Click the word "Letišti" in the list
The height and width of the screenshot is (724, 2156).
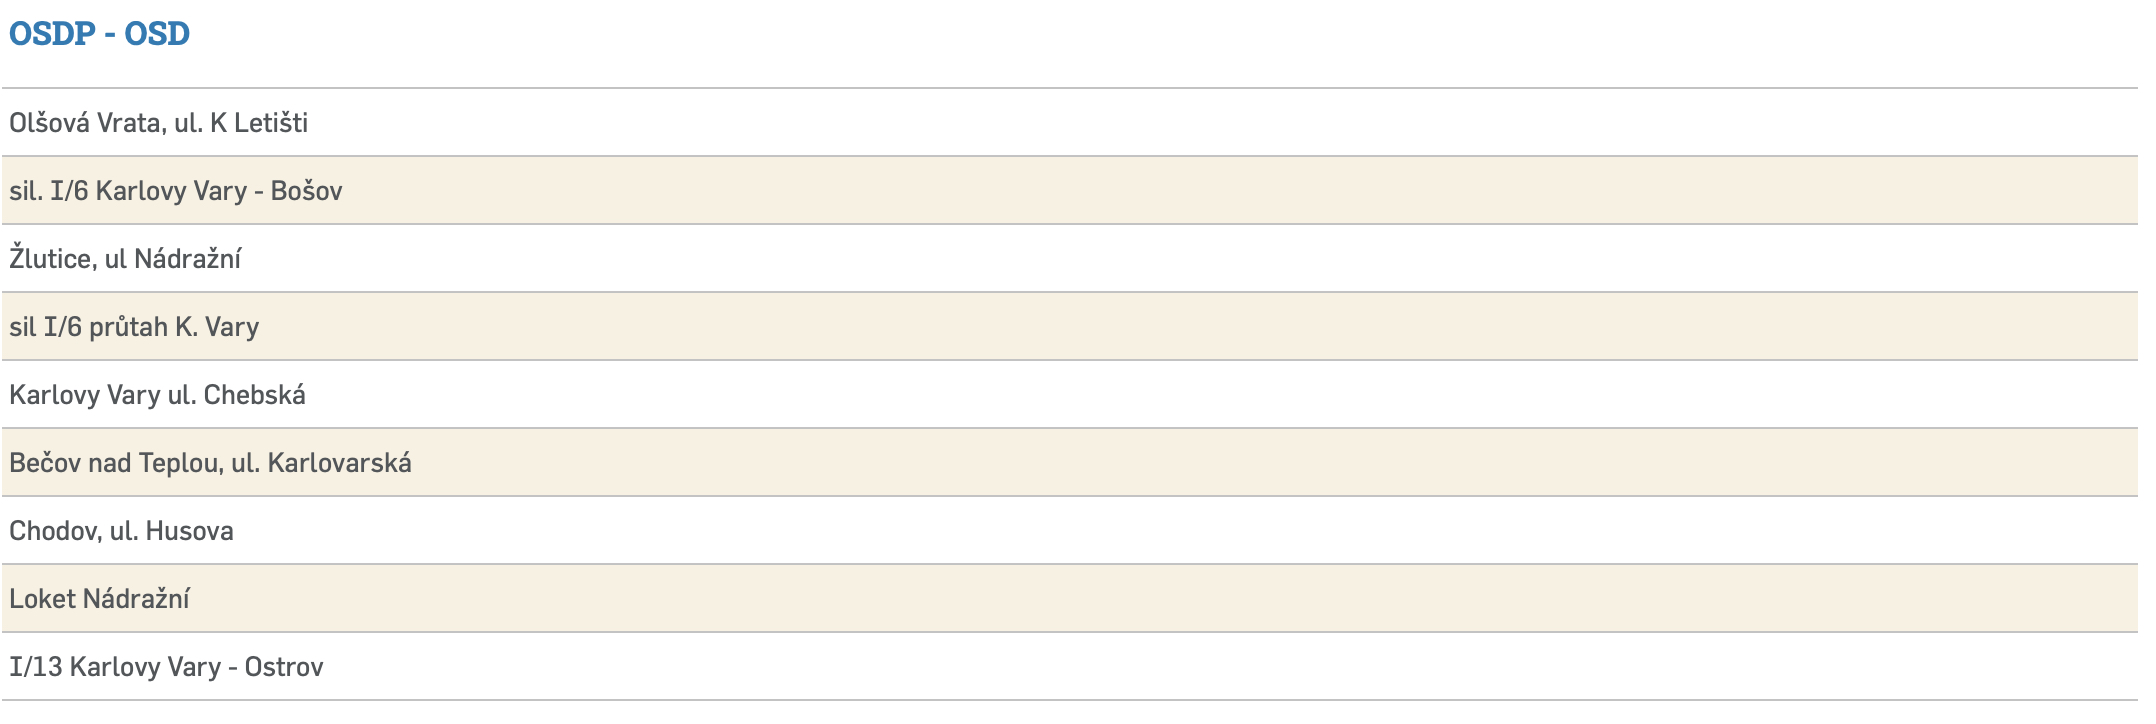pyautogui.click(x=271, y=123)
